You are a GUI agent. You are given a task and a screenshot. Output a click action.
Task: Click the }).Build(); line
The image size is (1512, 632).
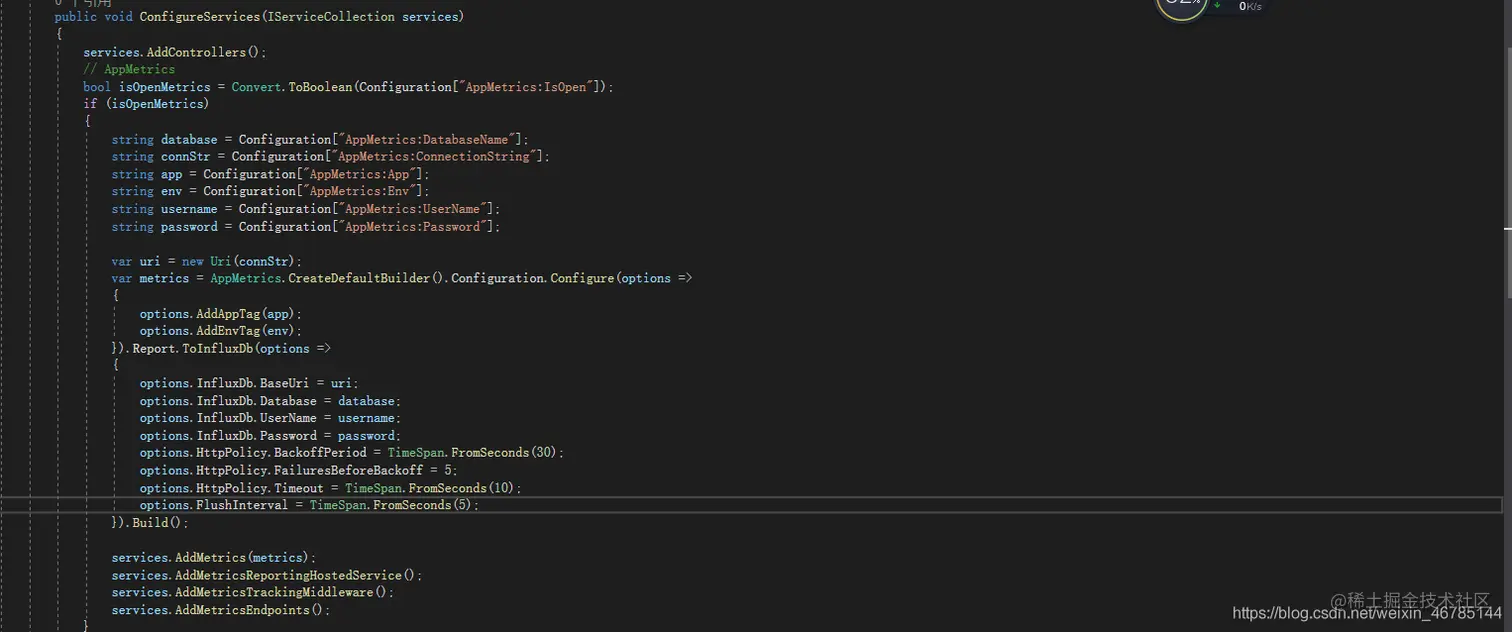point(150,523)
